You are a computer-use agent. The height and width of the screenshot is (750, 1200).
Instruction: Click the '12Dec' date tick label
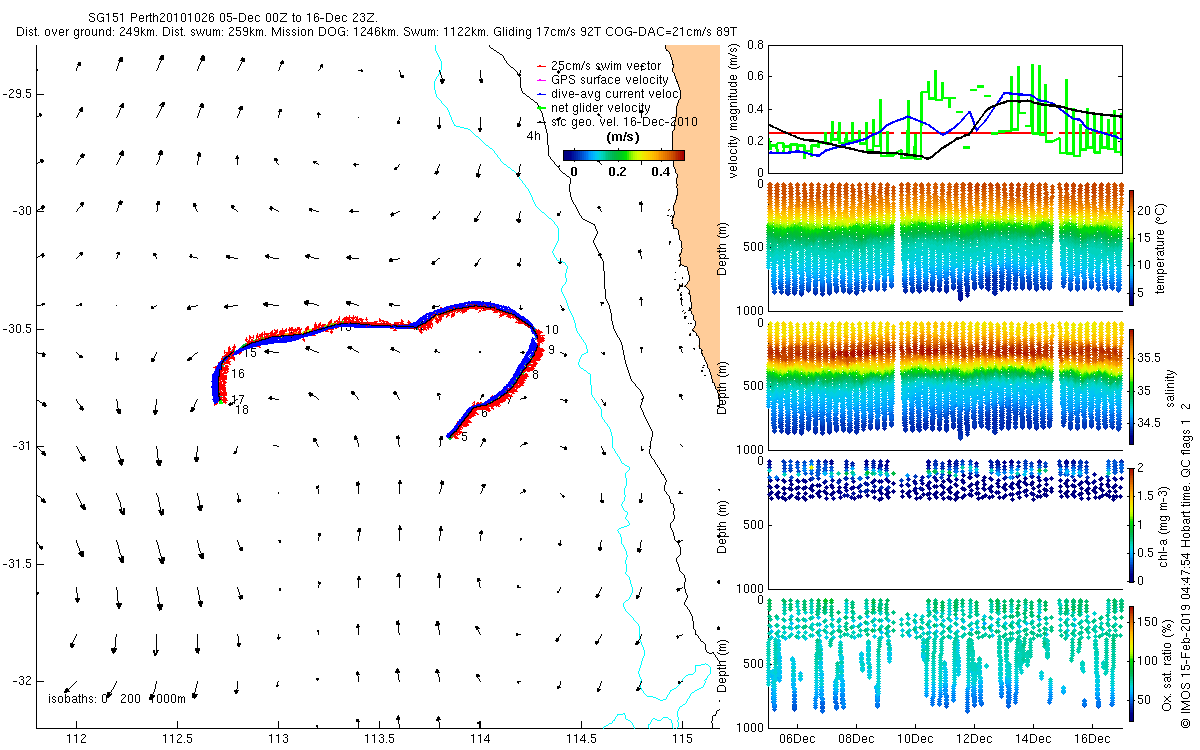[975, 739]
